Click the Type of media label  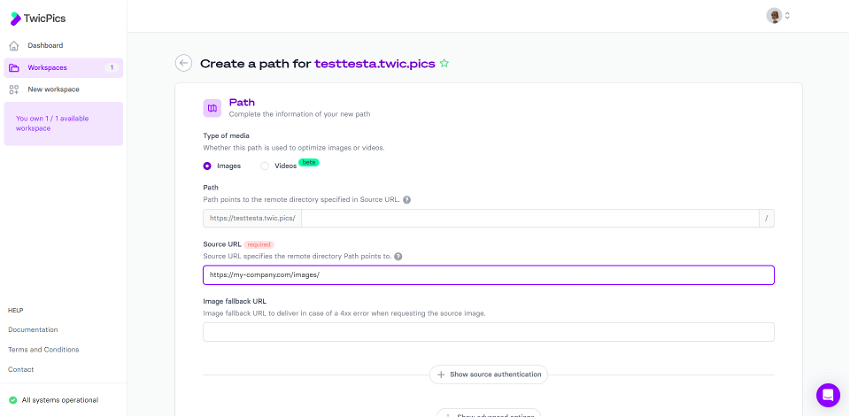pos(226,136)
